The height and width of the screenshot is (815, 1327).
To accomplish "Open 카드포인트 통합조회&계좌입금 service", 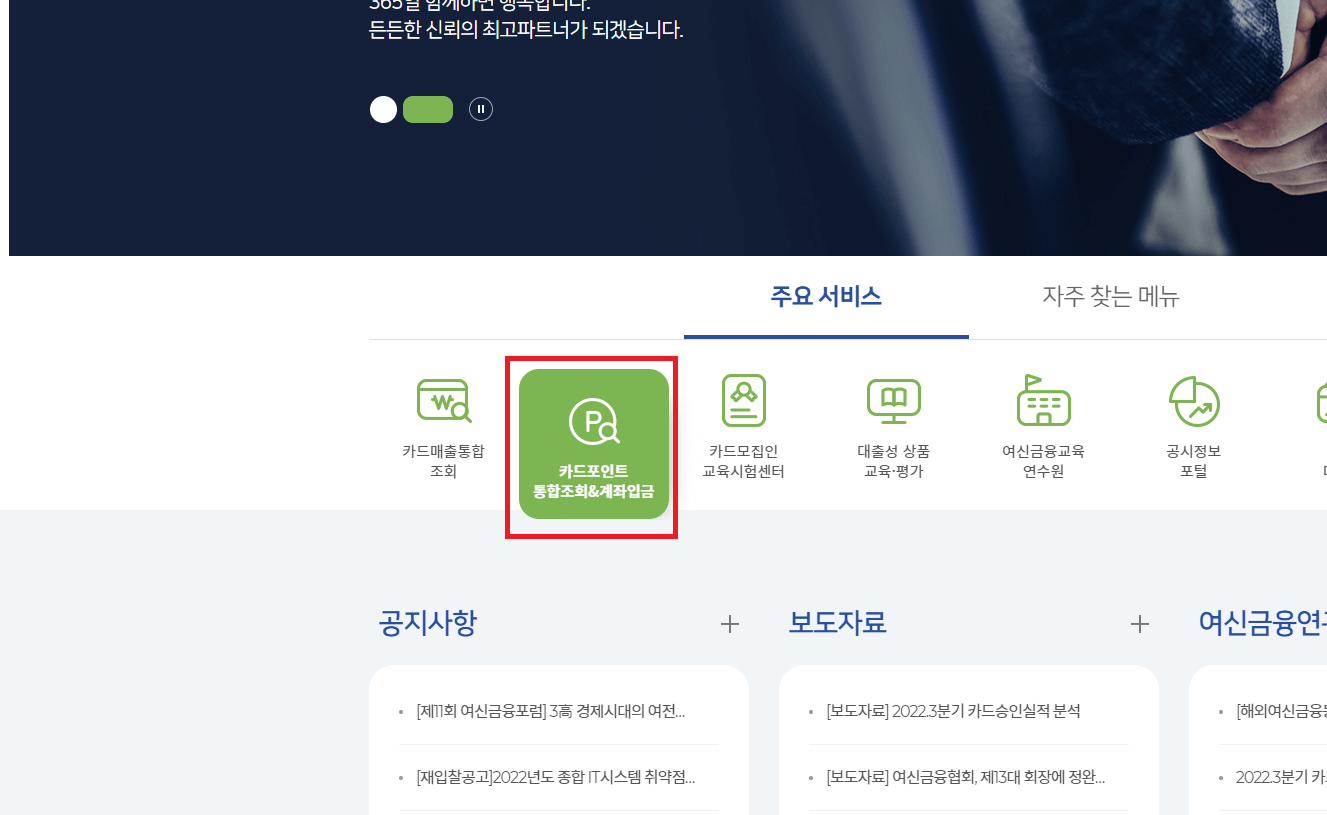I will (594, 444).
